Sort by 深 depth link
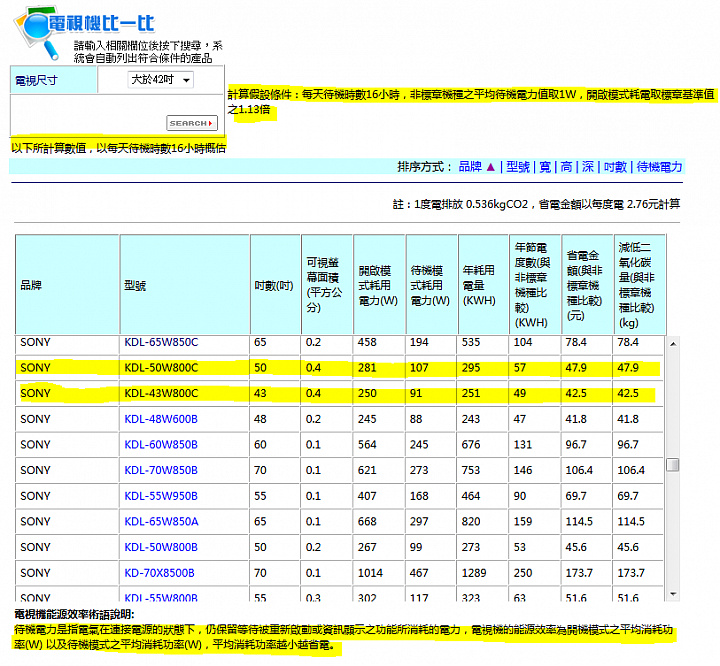This screenshot has width=720, height=666. (x=588, y=166)
